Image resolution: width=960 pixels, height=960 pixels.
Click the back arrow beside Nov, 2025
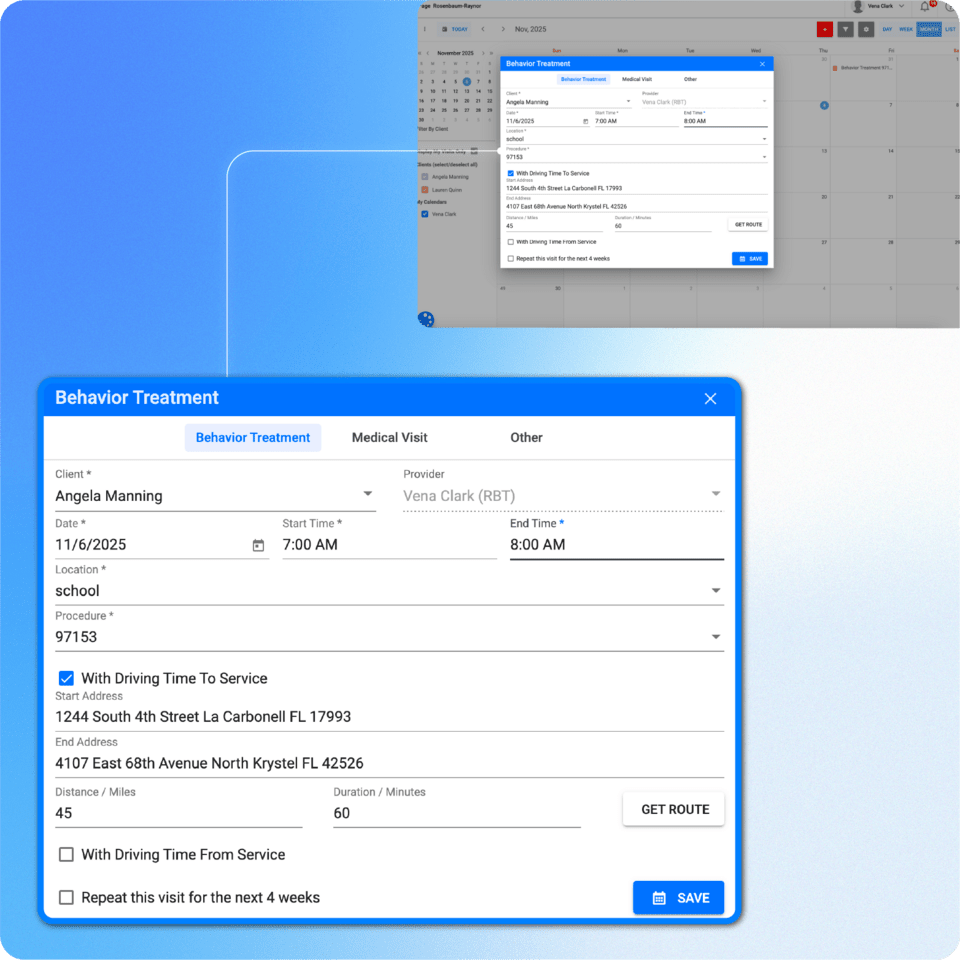tap(482, 29)
